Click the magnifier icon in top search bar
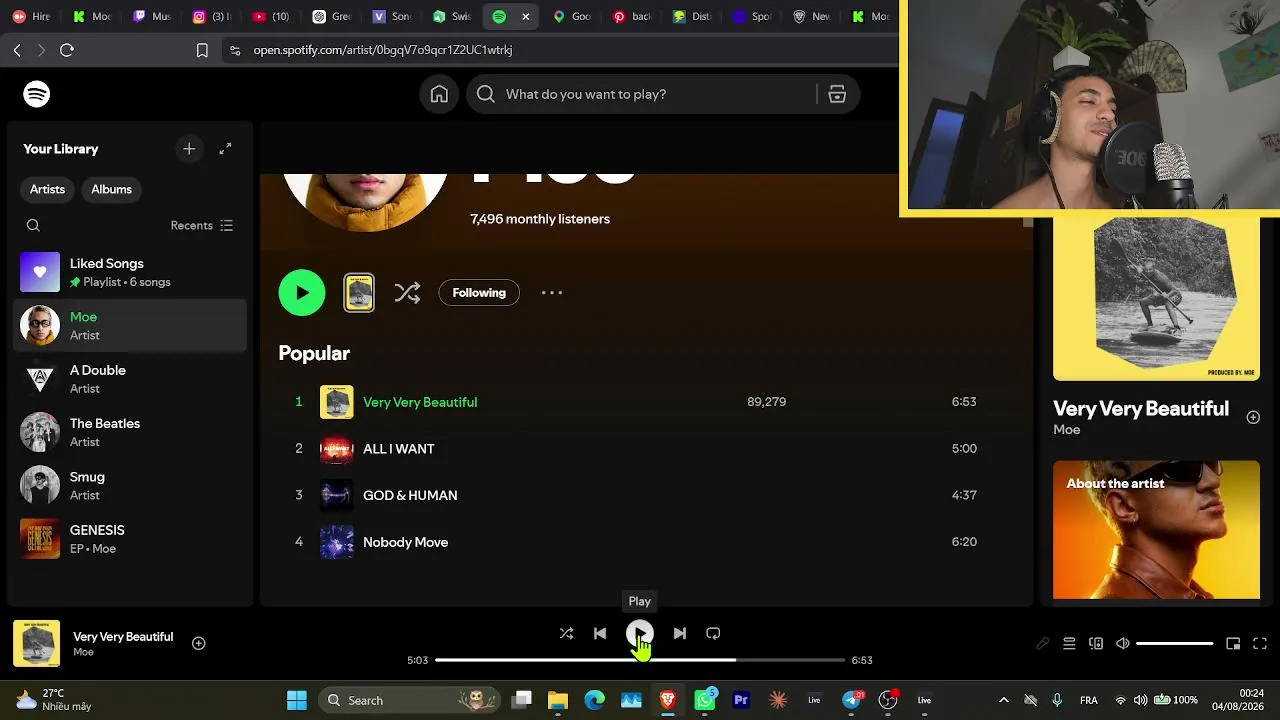 point(486,94)
